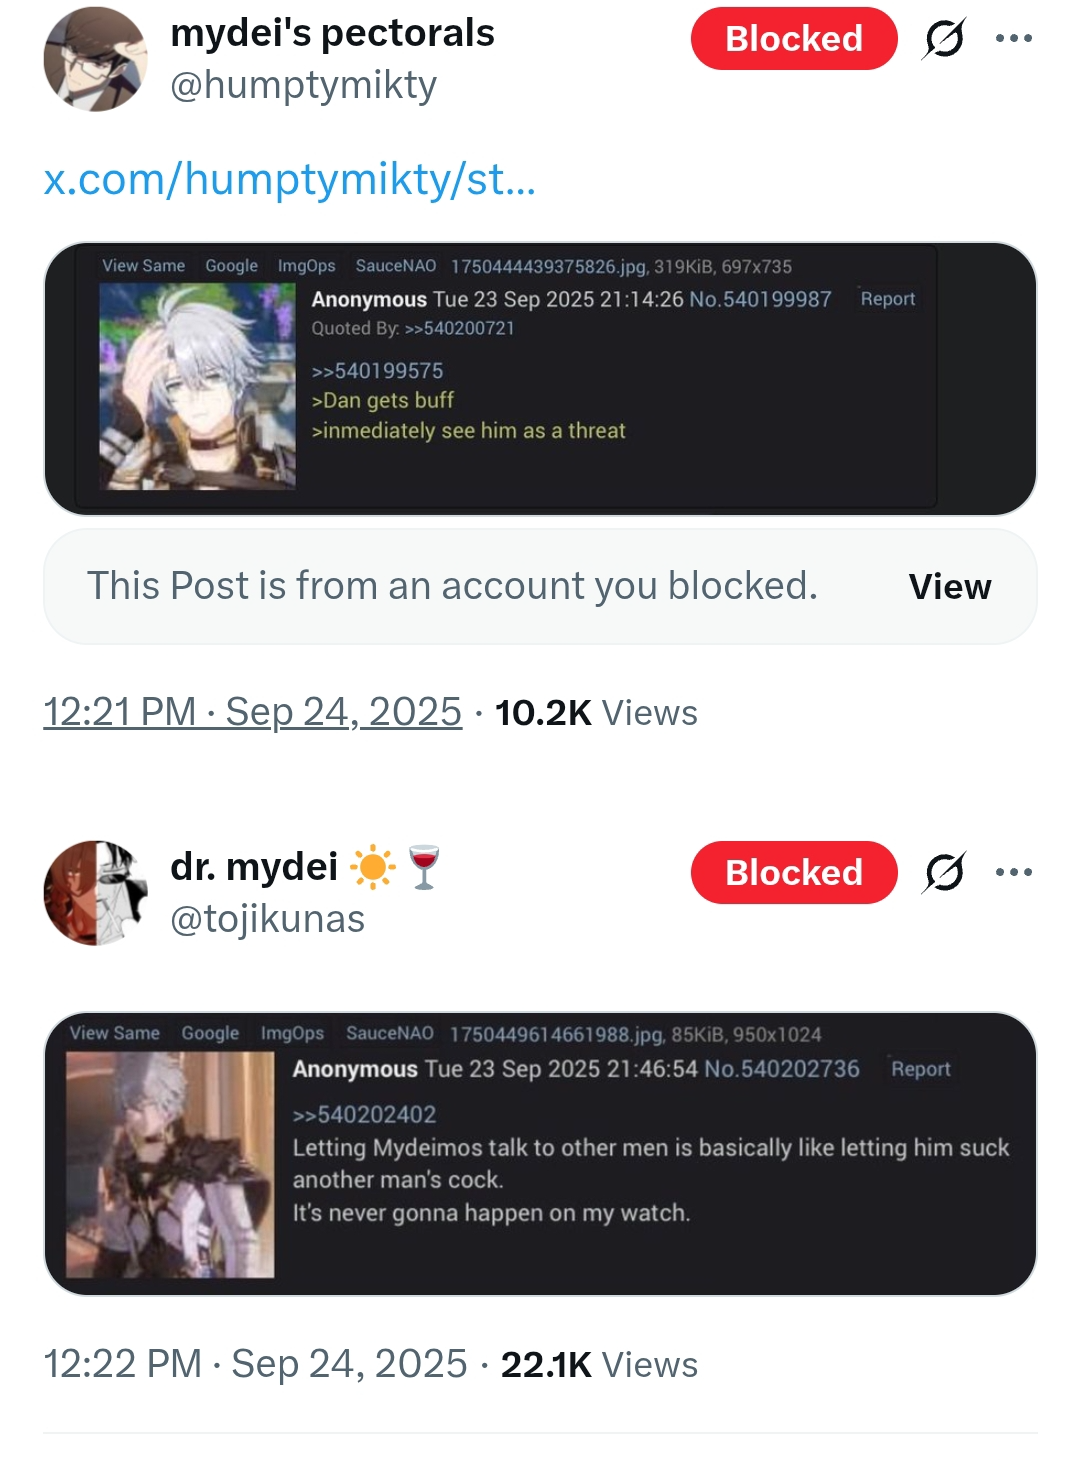Open the @tojikunas handle
This screenshot has height=1460, width=1080.
[267, 919]
